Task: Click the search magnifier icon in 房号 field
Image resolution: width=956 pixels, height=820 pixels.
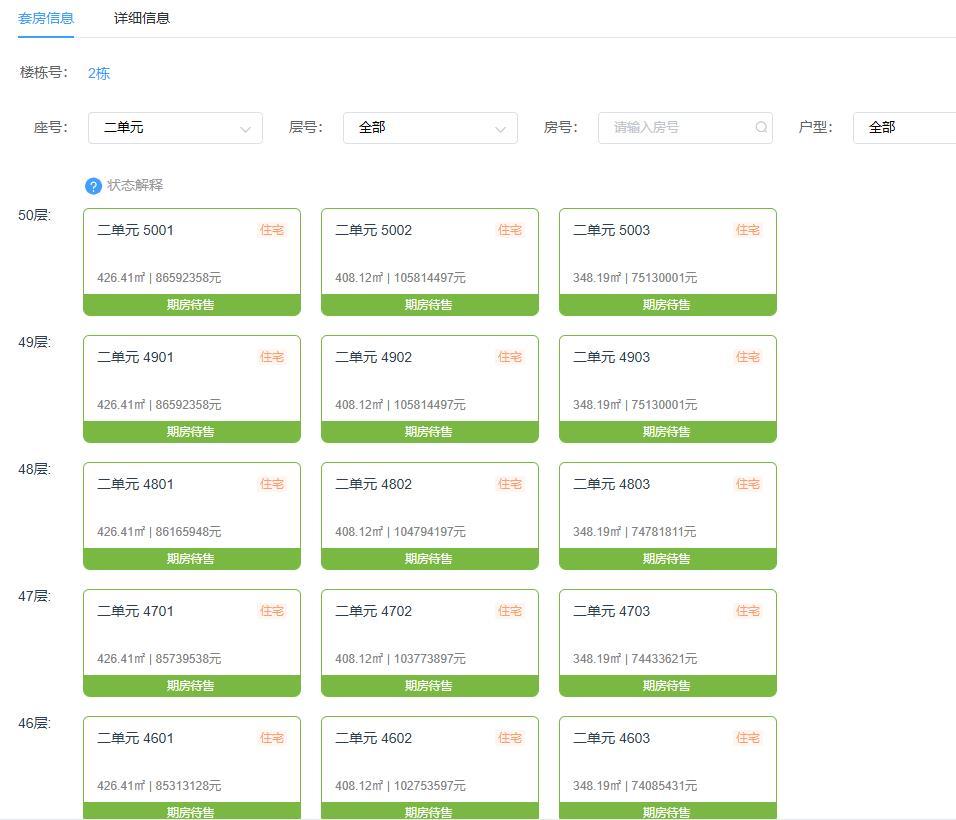Action: click(761, 127)
